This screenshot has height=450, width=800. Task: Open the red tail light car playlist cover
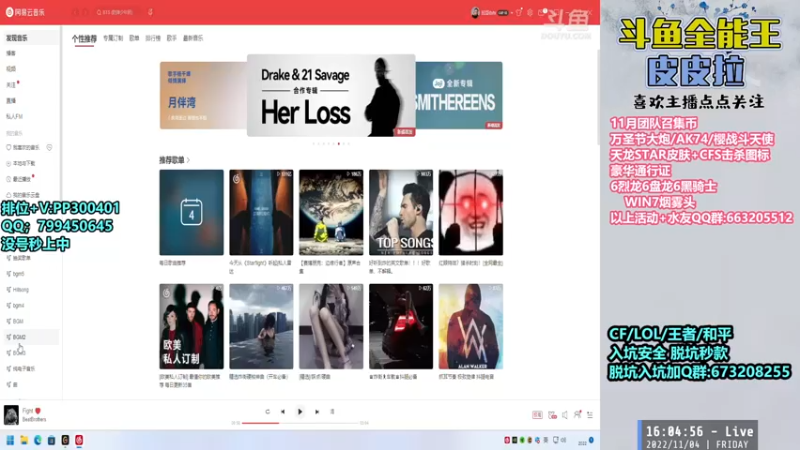(x=401, y=327)
